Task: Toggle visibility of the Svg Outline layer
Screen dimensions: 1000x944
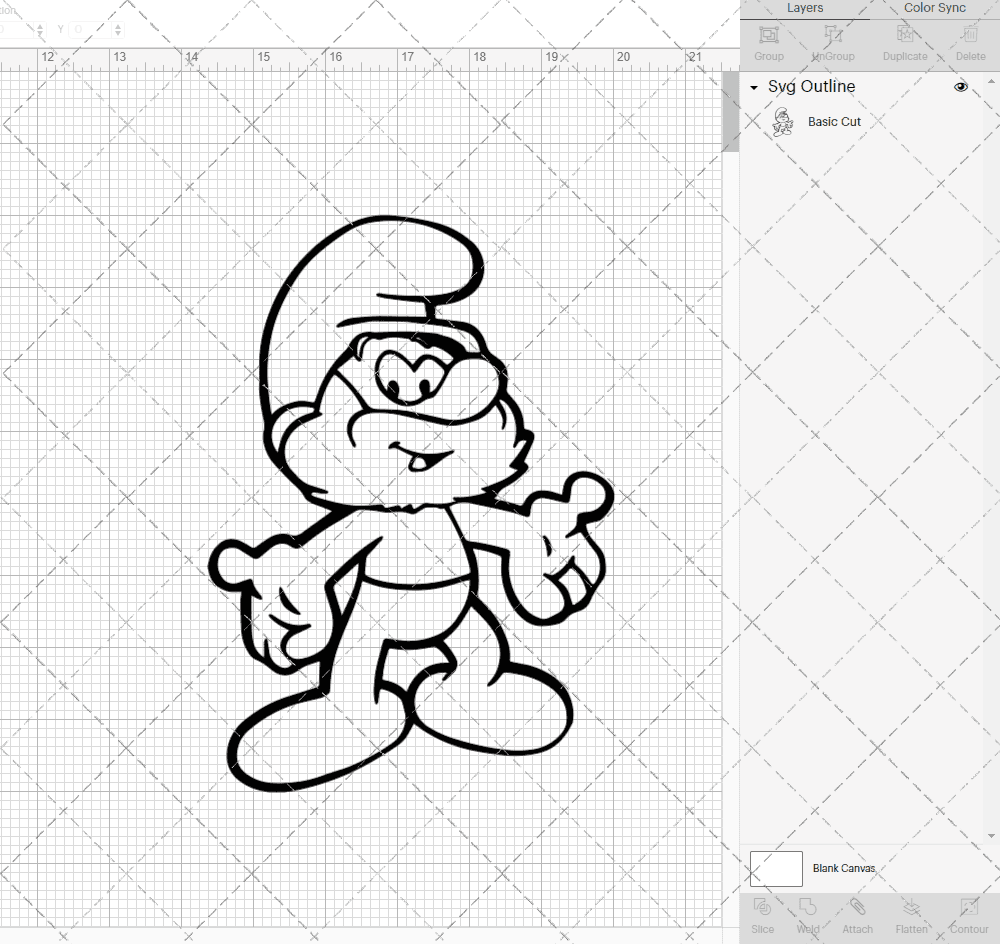Action: pyautogui.click(x=961, y=87)
